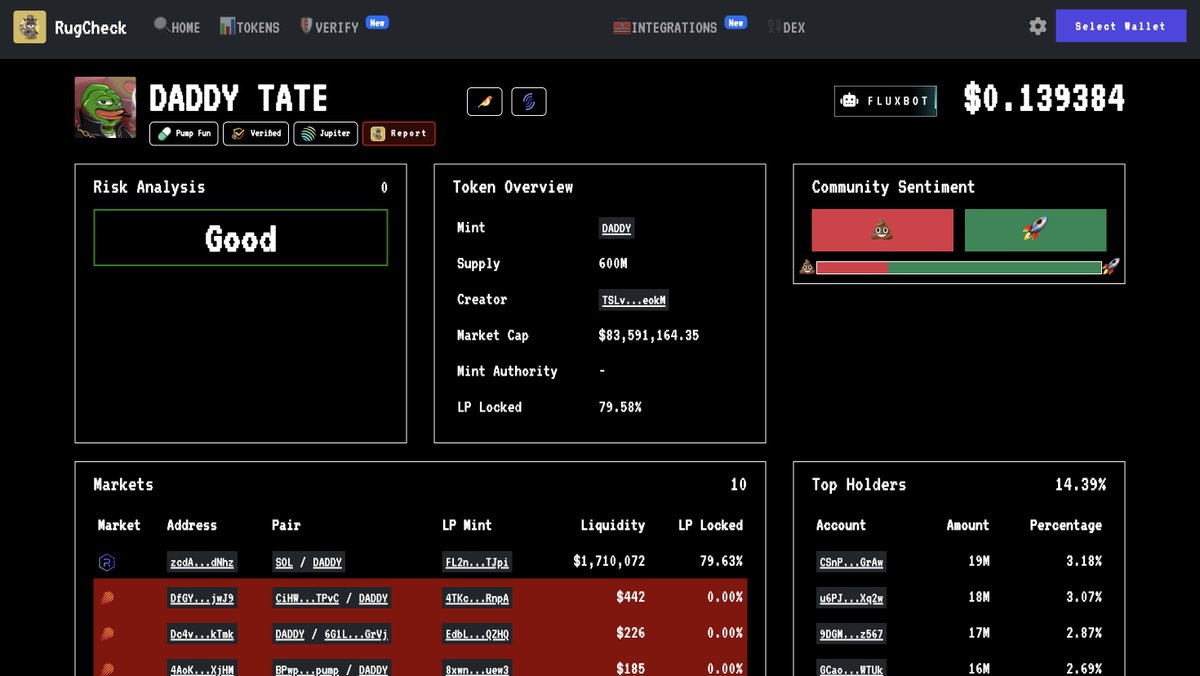This screenshot has width=1200, height=676.
Task: Click the LP Locked value 79.58%
Action: click(x=620, y=408)
